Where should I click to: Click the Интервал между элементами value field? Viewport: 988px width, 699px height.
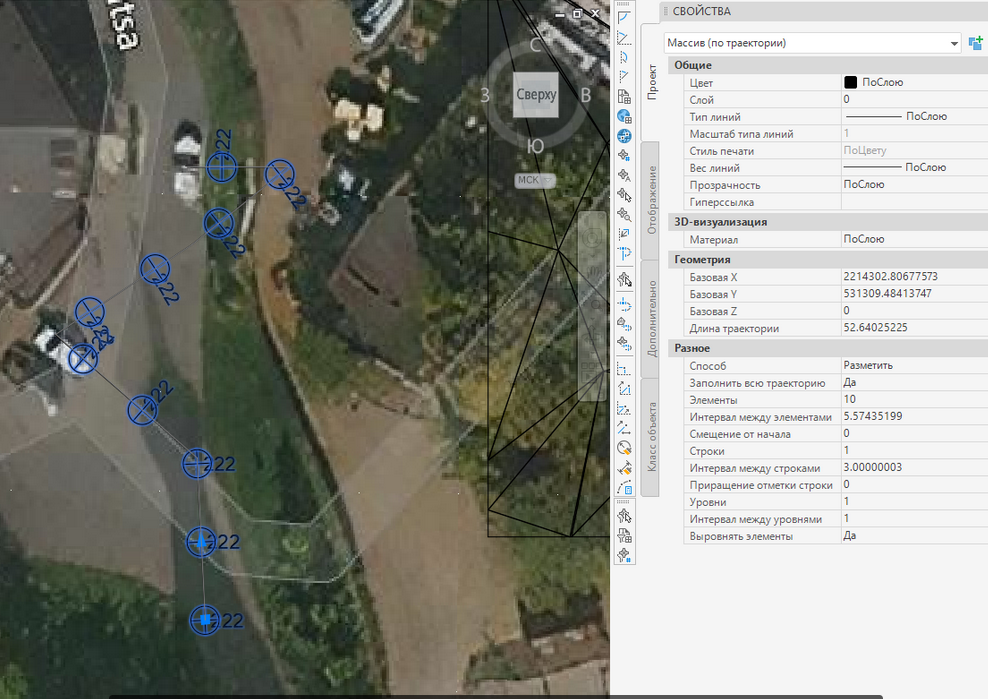[912, 417]
